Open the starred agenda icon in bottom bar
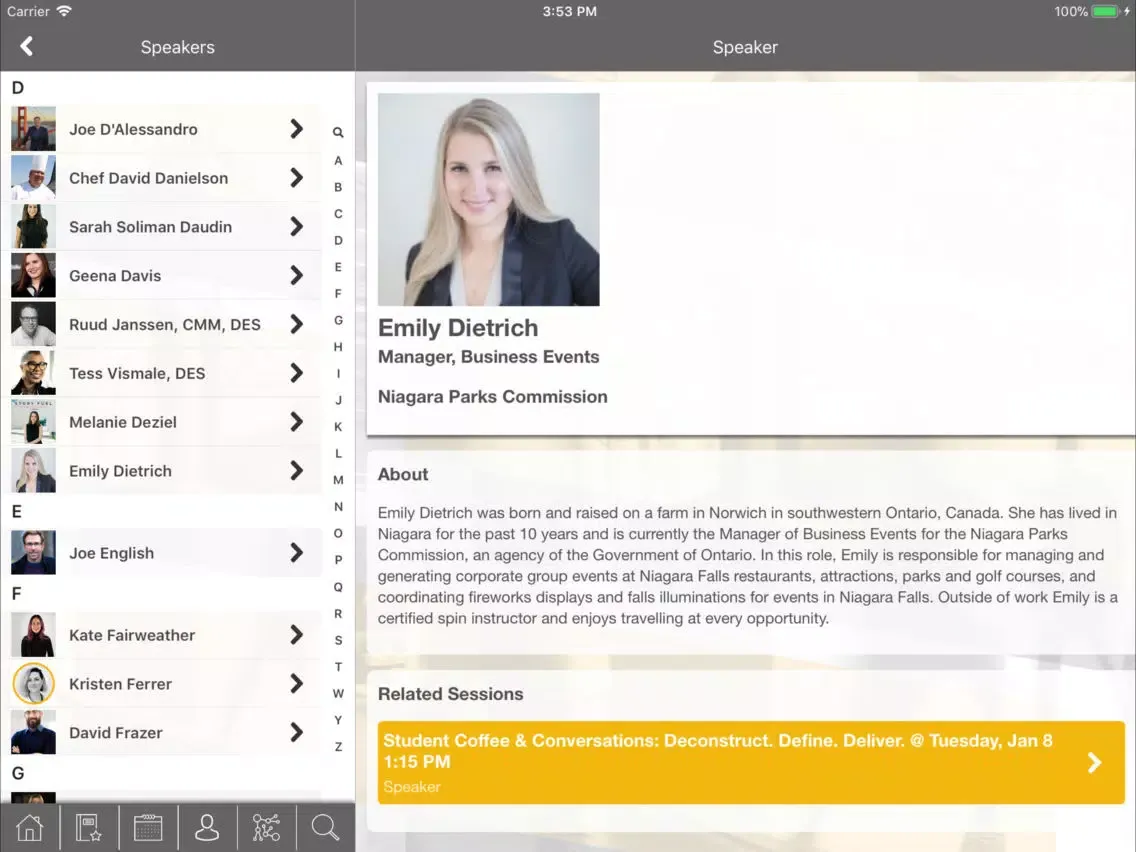Image resolution: width=1136 pixels, height=852 pixels. tap(88, 827)
